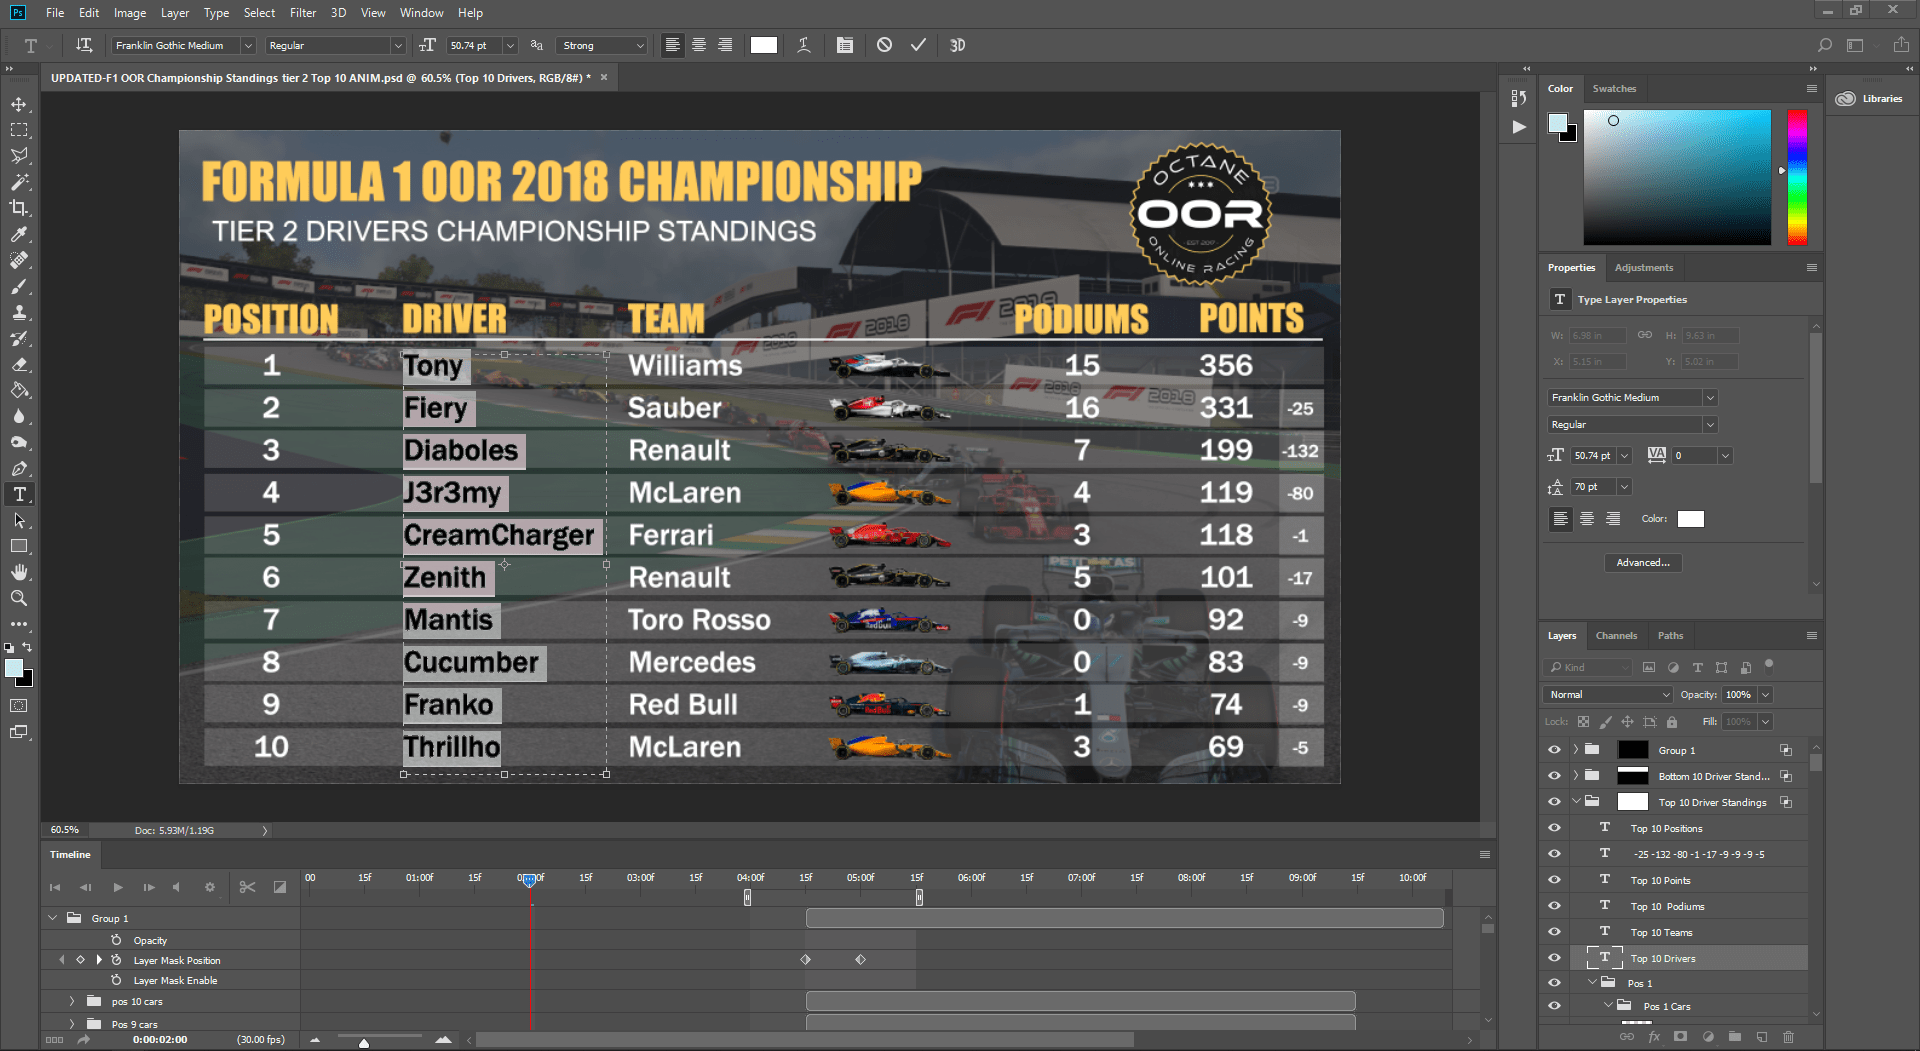This screenshot has height=1051, width=1920.
Task: Collapse the Group 1 track in the timeline
Action: pyautogui.click(x=52, y=917)
